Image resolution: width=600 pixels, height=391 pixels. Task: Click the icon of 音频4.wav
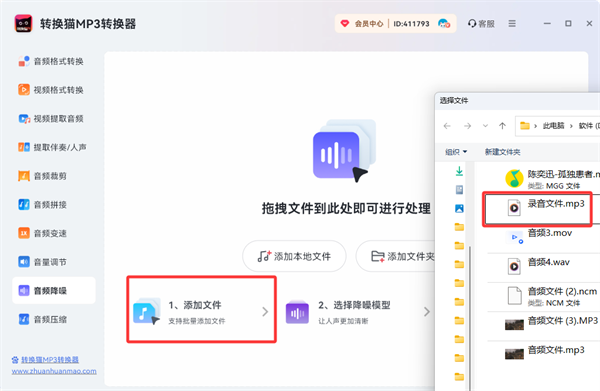(x=514, y=266)
